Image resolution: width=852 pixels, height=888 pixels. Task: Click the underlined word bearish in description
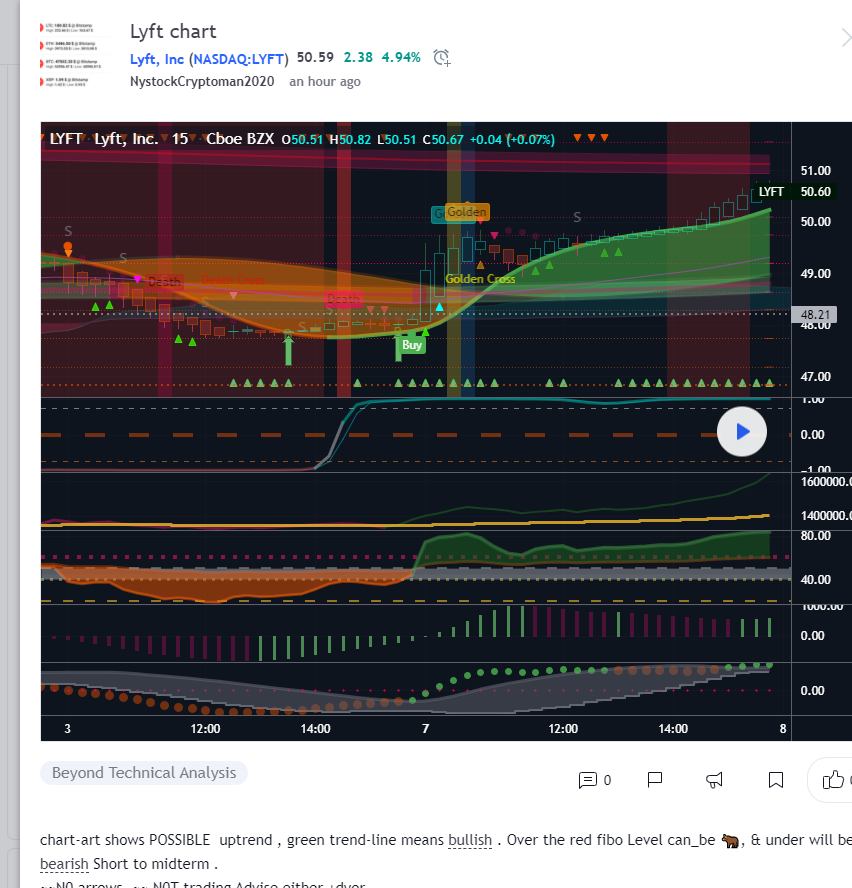click(65, 864)
